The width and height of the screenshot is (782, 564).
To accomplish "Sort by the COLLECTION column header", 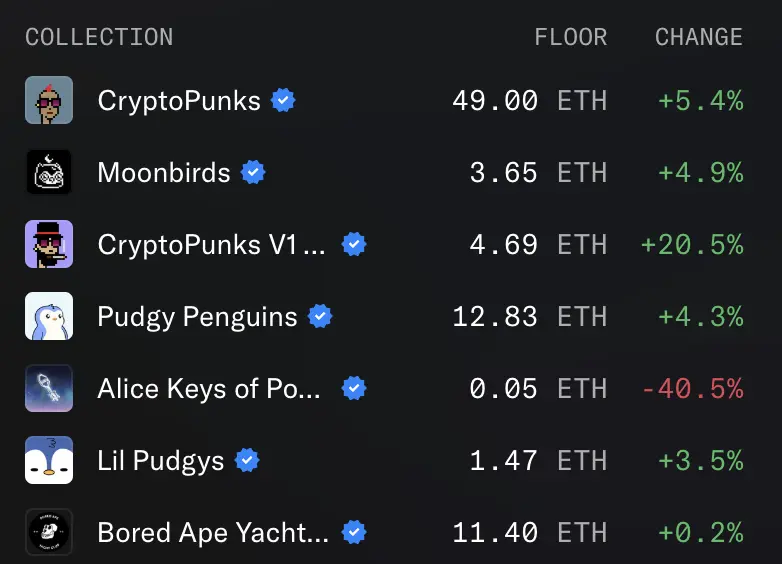I will click(99, 37).
